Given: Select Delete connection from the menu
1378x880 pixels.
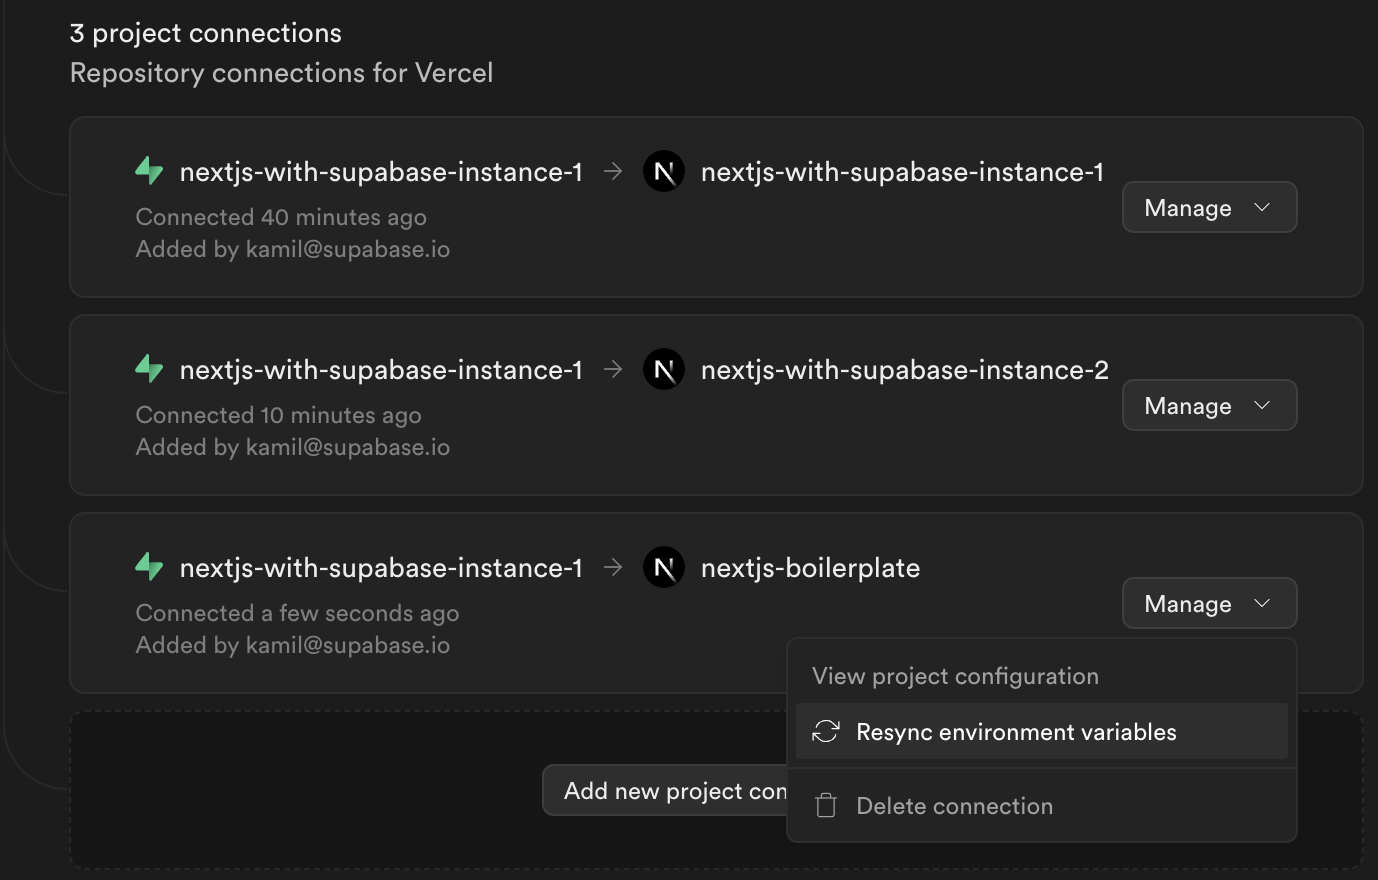Looking at the screenshot, I should 953,805.
